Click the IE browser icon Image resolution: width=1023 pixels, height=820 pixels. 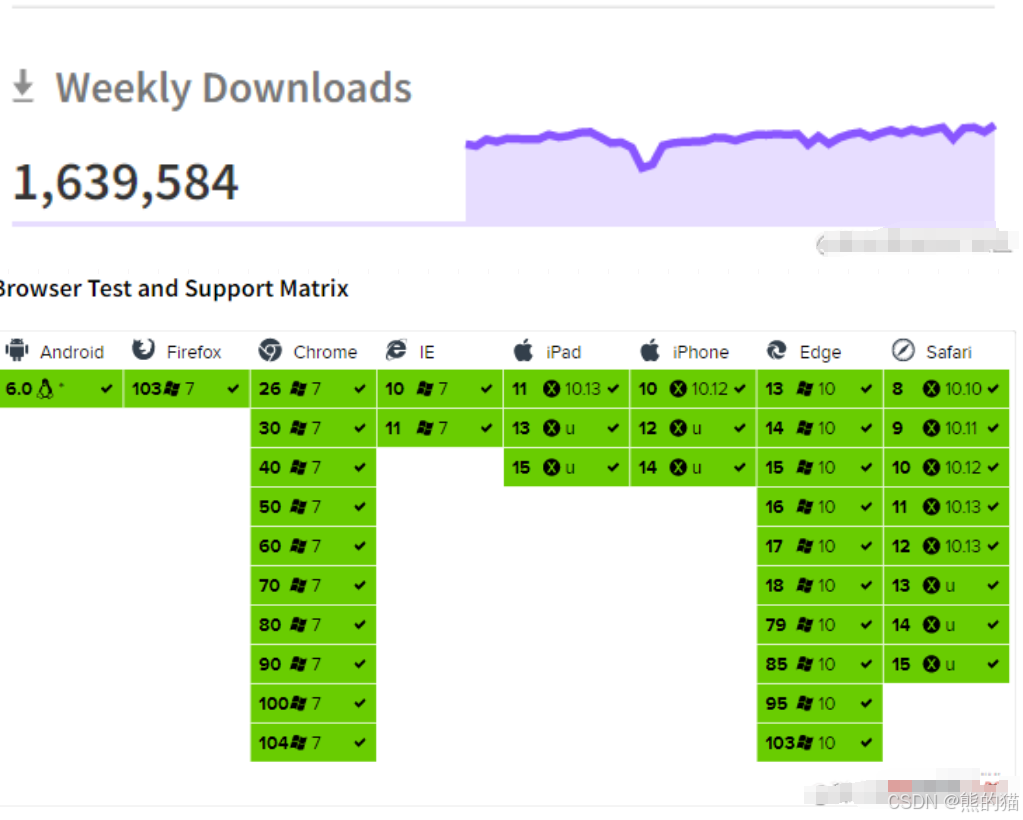click(x=396, y=350)
